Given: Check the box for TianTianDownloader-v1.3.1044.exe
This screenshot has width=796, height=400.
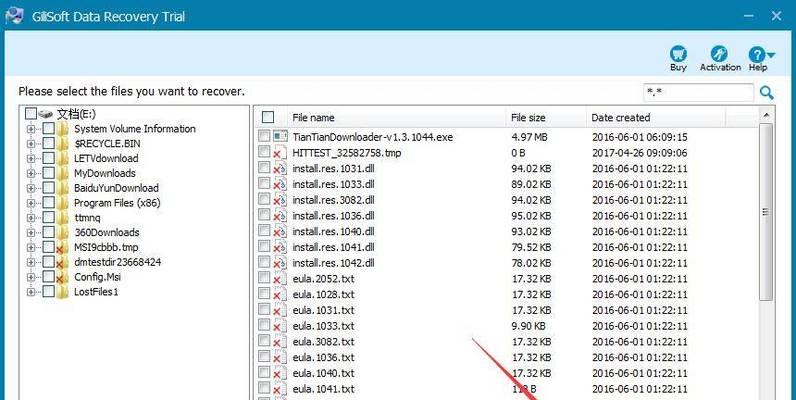Looking at the screenshot, I should (x=264, y=136).
